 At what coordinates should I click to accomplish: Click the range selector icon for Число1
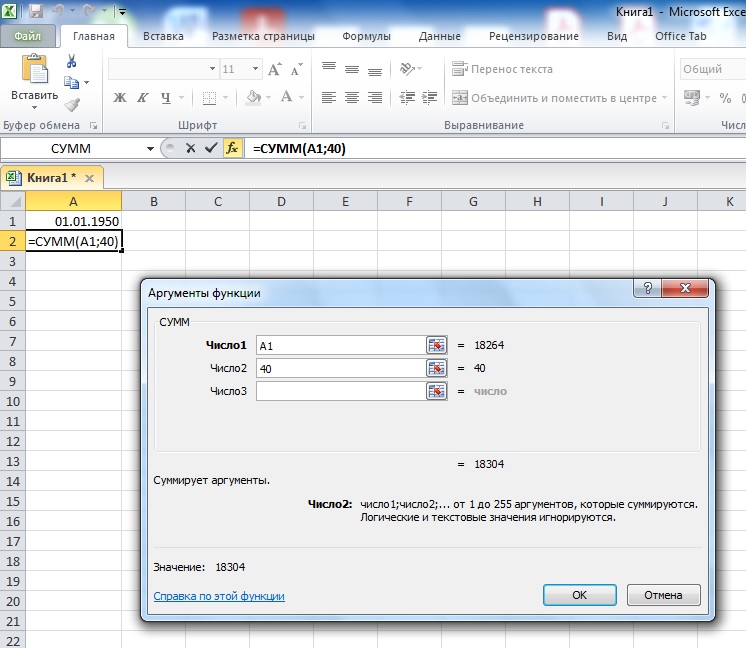point(437,344)
